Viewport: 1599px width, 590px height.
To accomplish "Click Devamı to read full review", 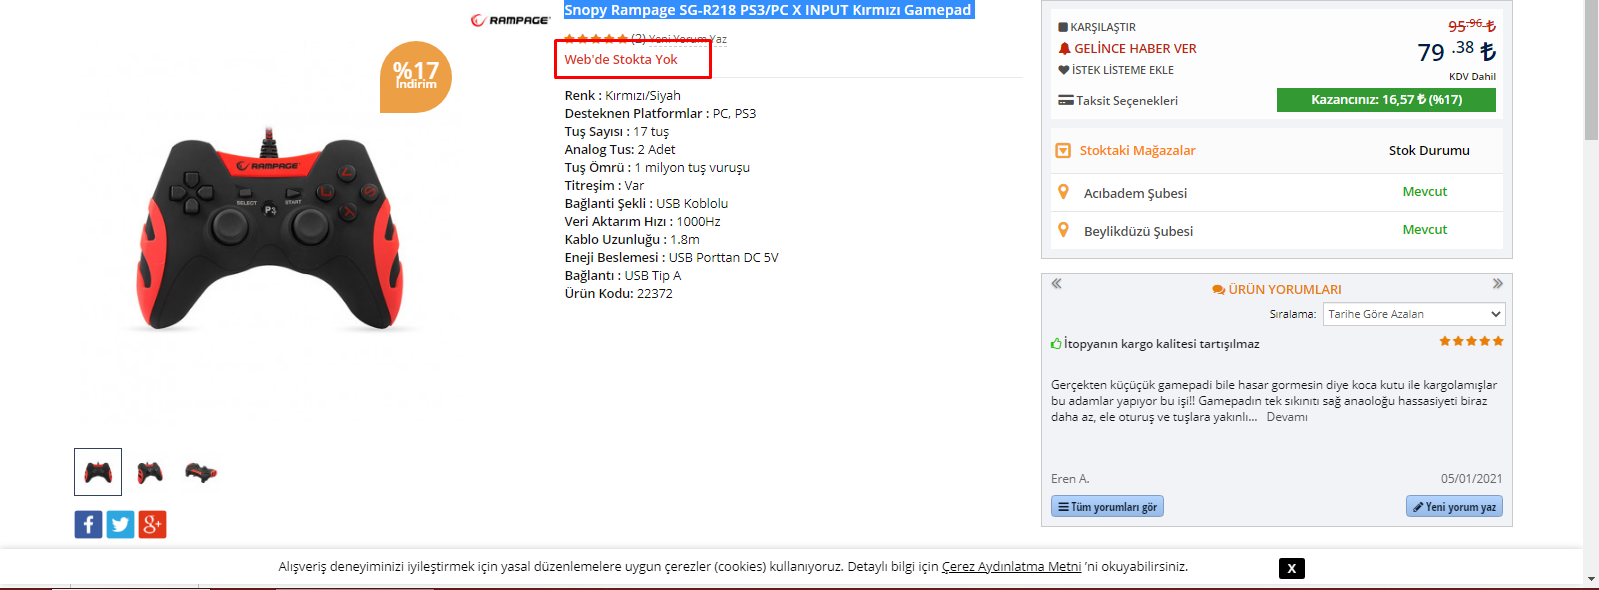I will 1287,417.
